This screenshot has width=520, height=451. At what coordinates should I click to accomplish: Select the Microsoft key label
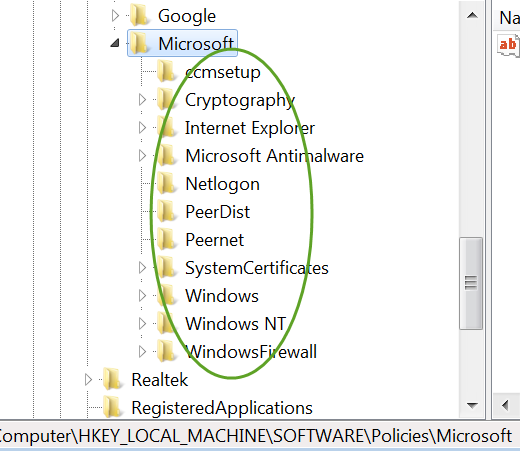click(x=196, y=44)
